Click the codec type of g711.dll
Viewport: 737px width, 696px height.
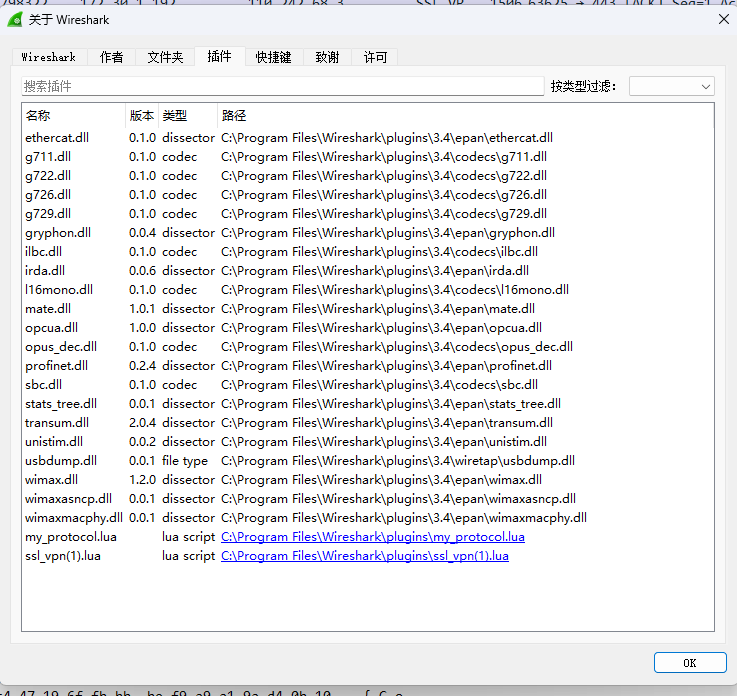click(180, 157)
